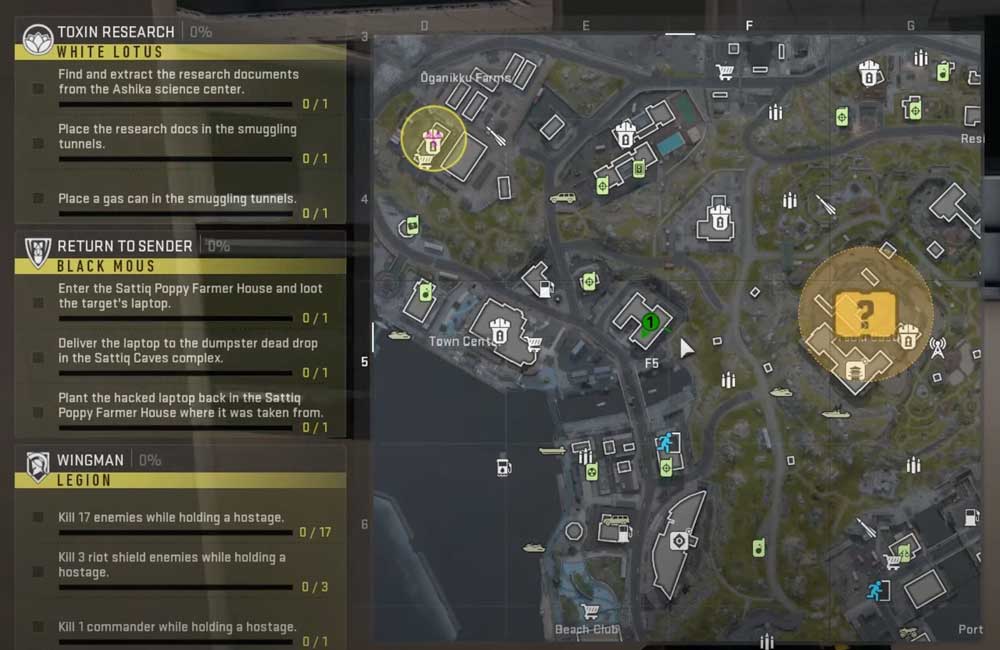Click the Black Mous faction shield icon
Screen dimensions: 1000x650
click(x=38, y=253)
